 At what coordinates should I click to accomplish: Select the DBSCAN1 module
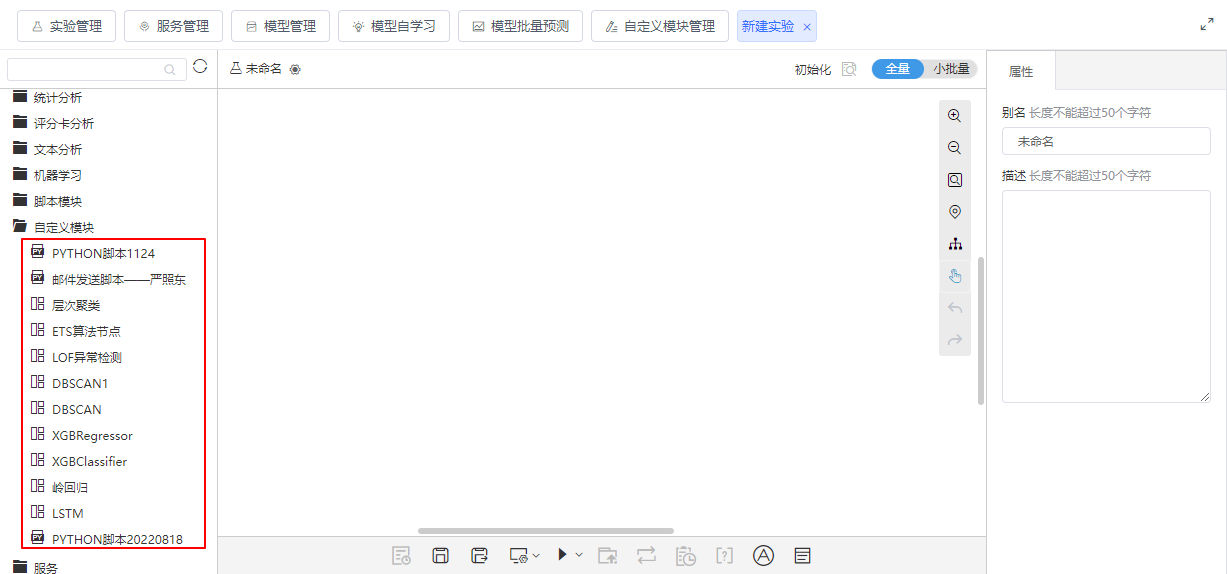click(80, 384)
